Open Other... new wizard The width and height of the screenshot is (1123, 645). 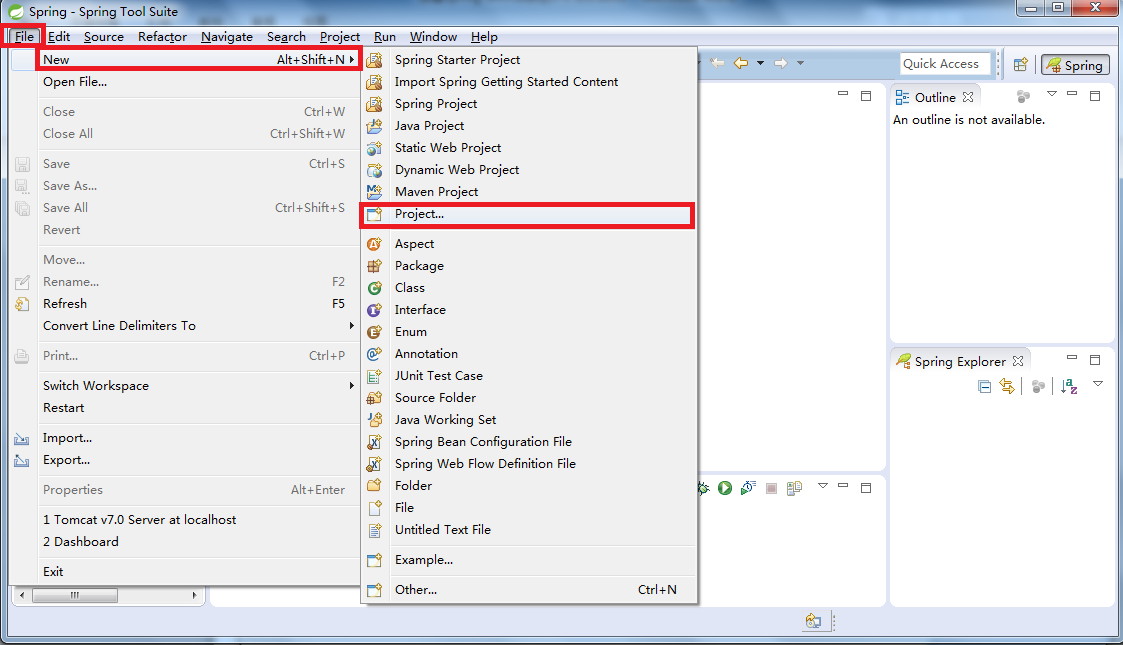528,590
